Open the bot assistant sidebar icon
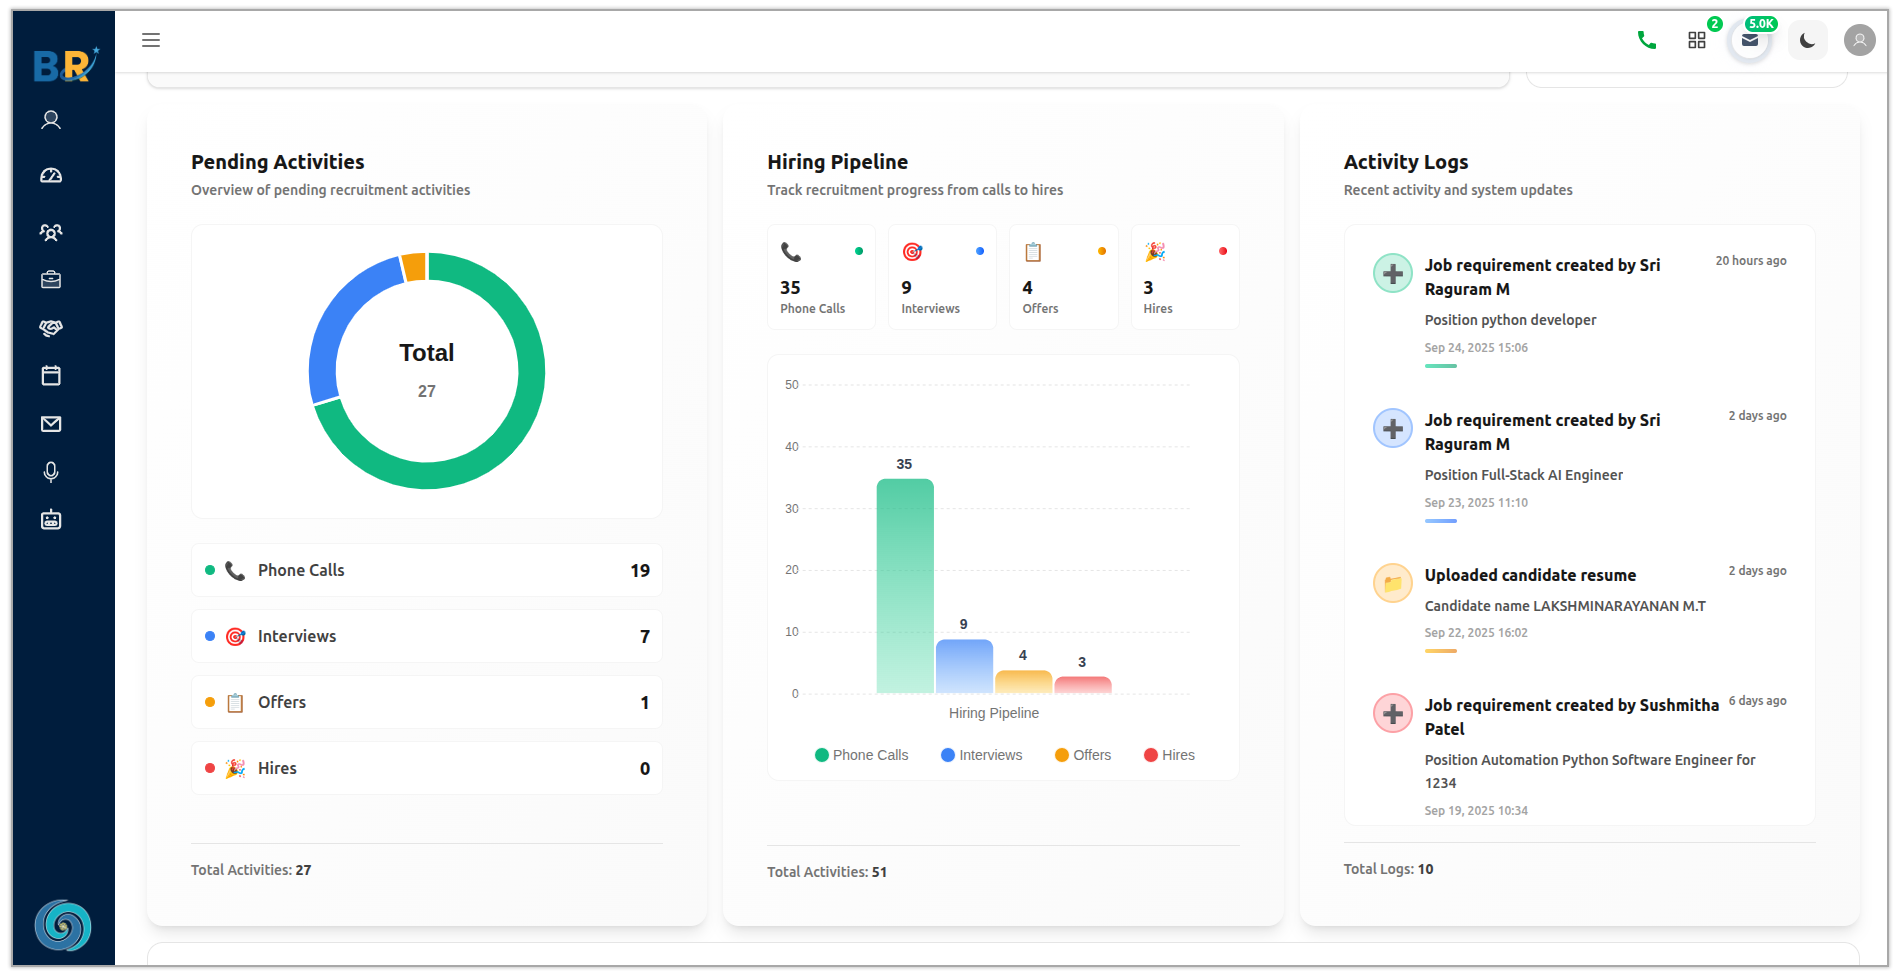 pos(51,520)
